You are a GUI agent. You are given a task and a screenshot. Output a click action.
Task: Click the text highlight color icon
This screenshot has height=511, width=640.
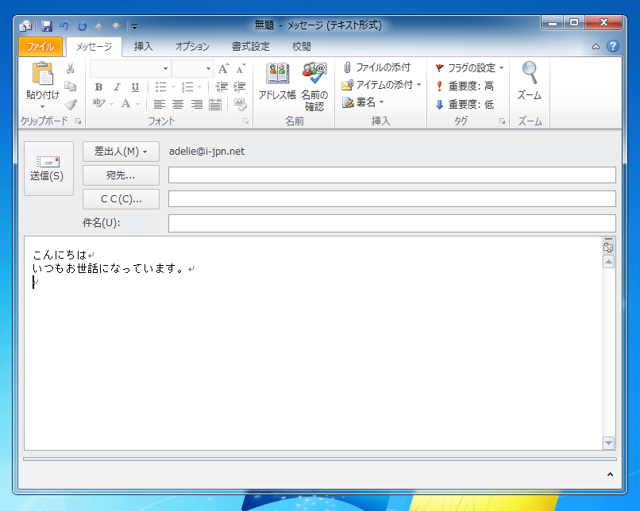(x=99, y=103)
